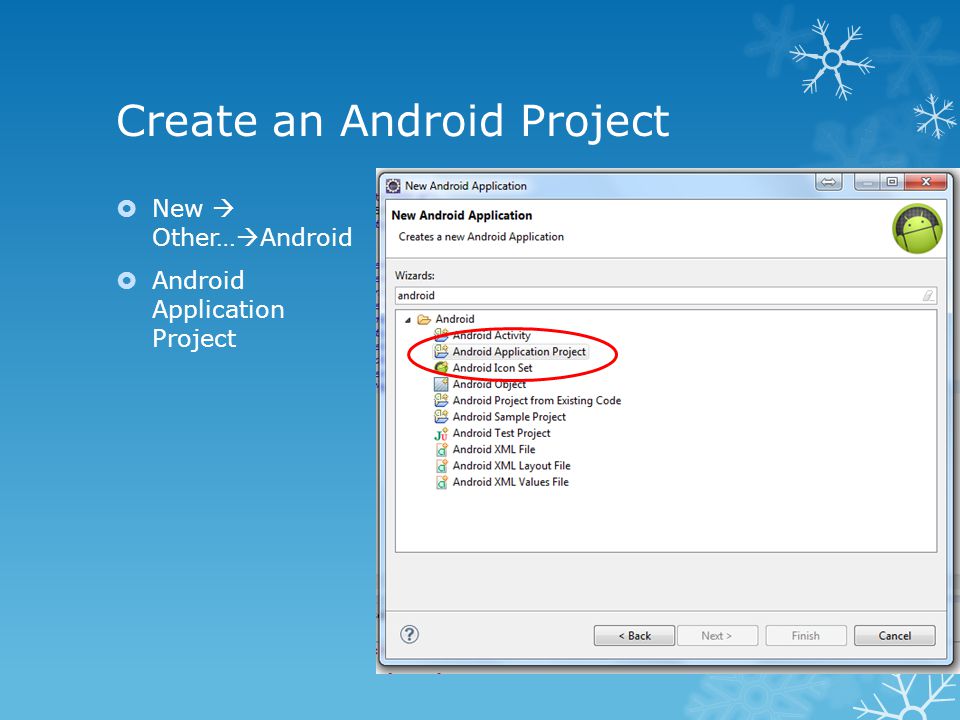Click the Android XML Values File icon
The image size is (960, 720).
point(441,482)
